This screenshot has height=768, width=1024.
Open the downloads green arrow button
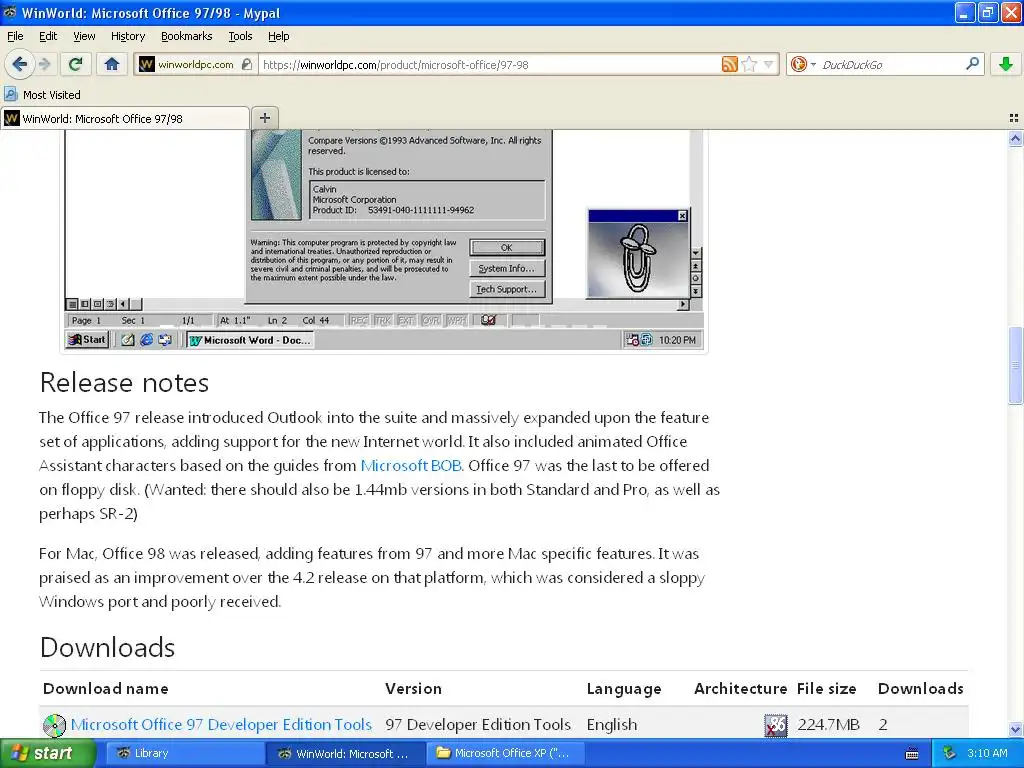[1006, 64]
